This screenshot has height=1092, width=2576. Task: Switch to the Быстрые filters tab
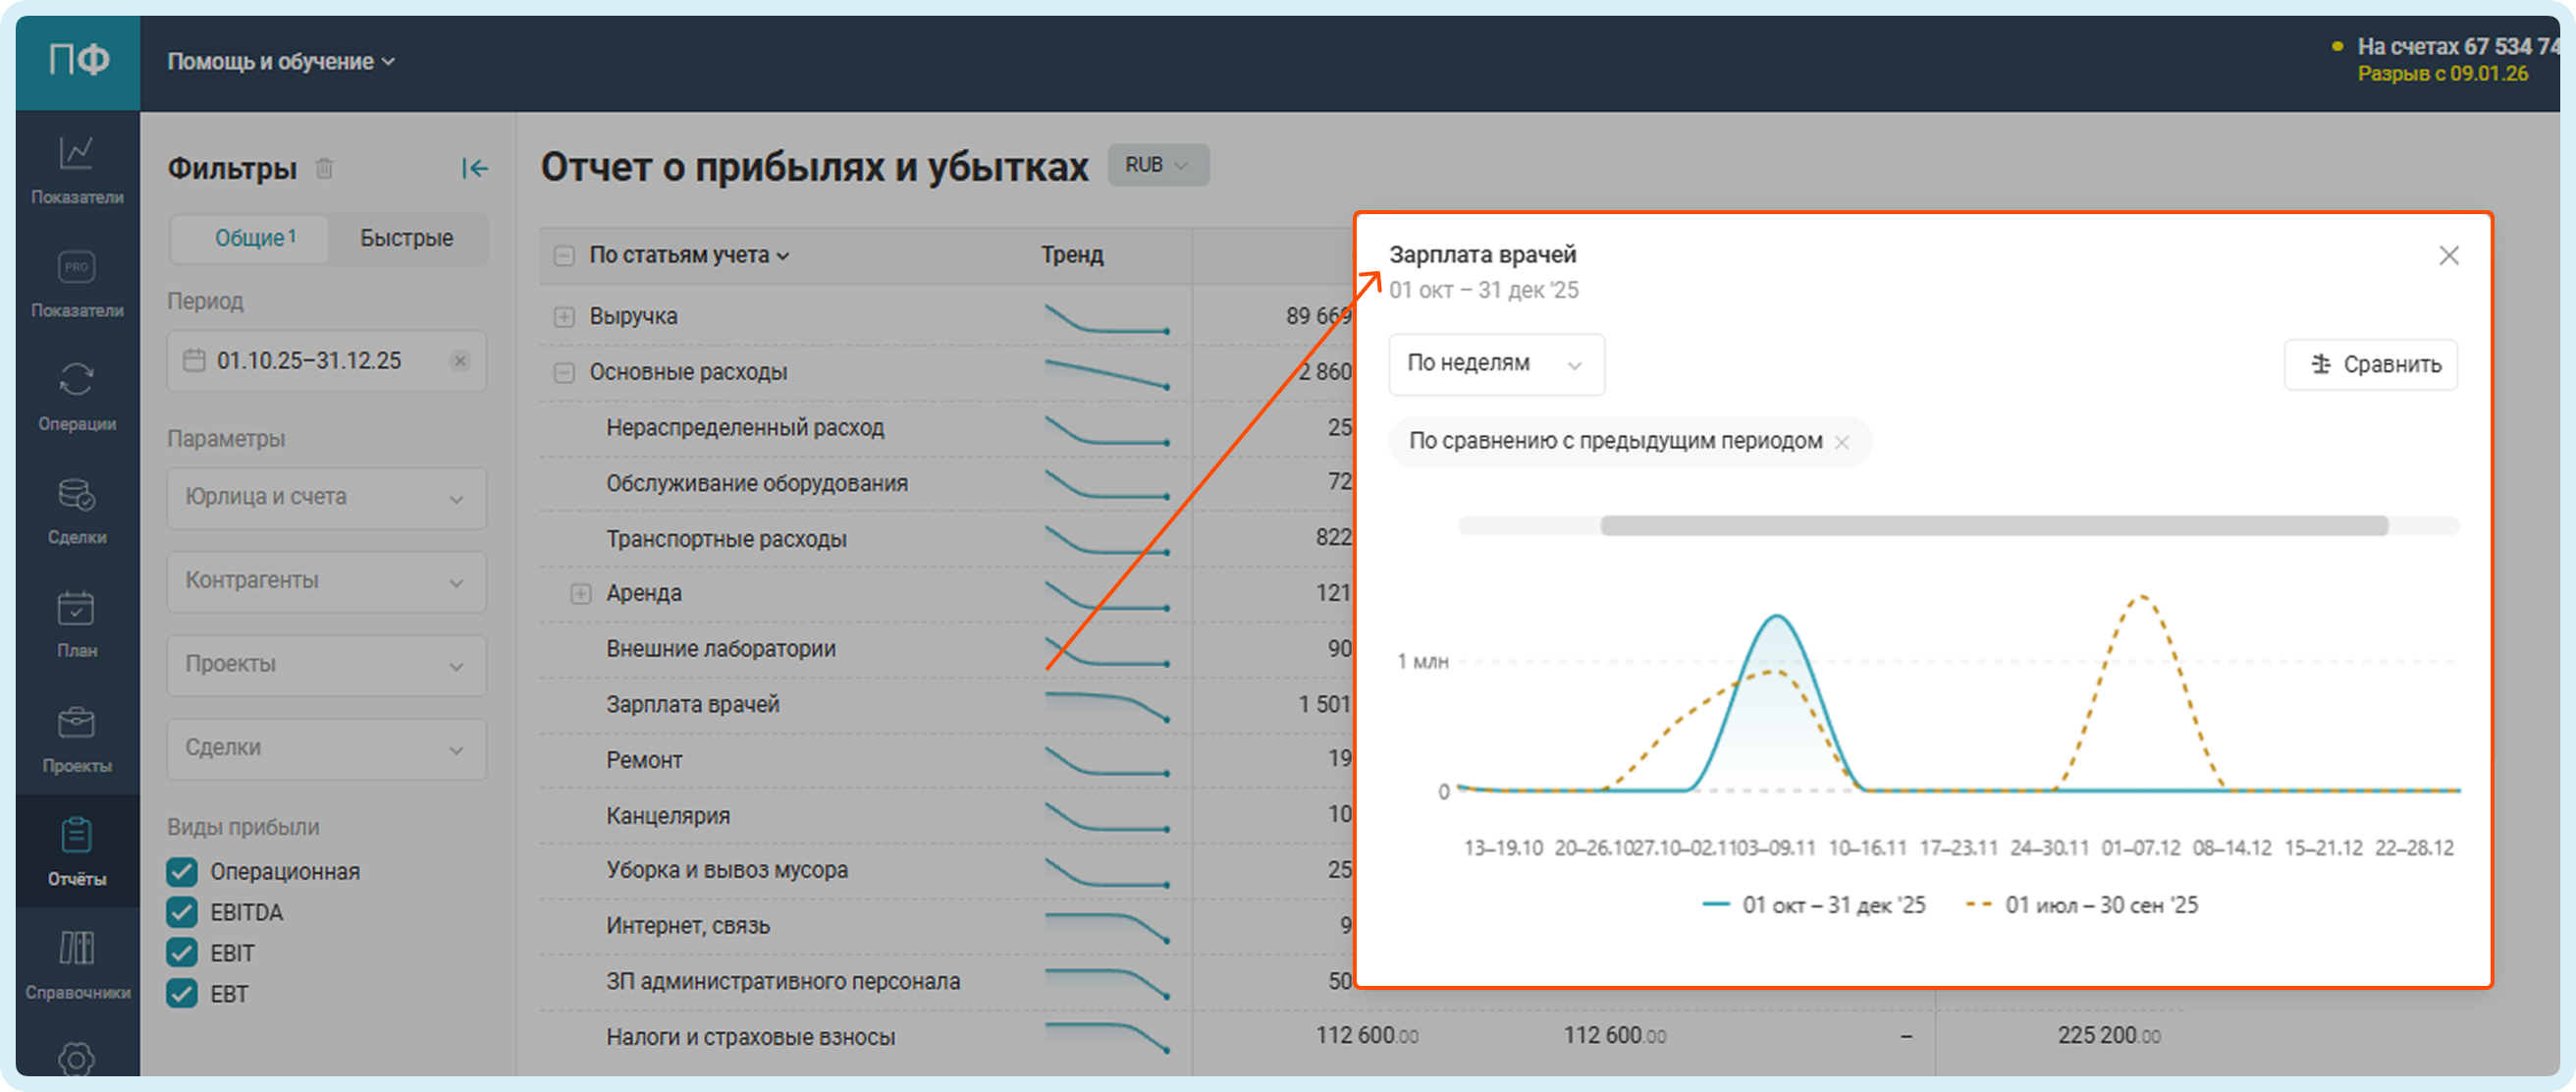(406, 239)
